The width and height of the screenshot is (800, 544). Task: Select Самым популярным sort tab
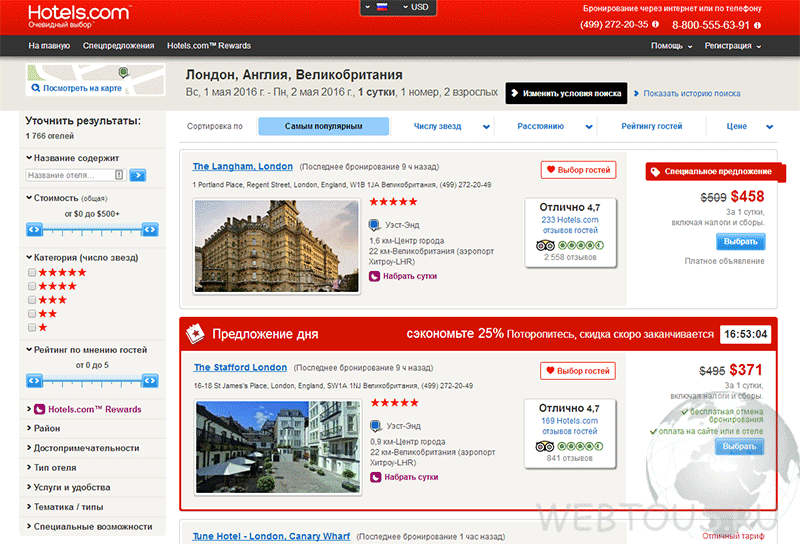click(323, 127)
